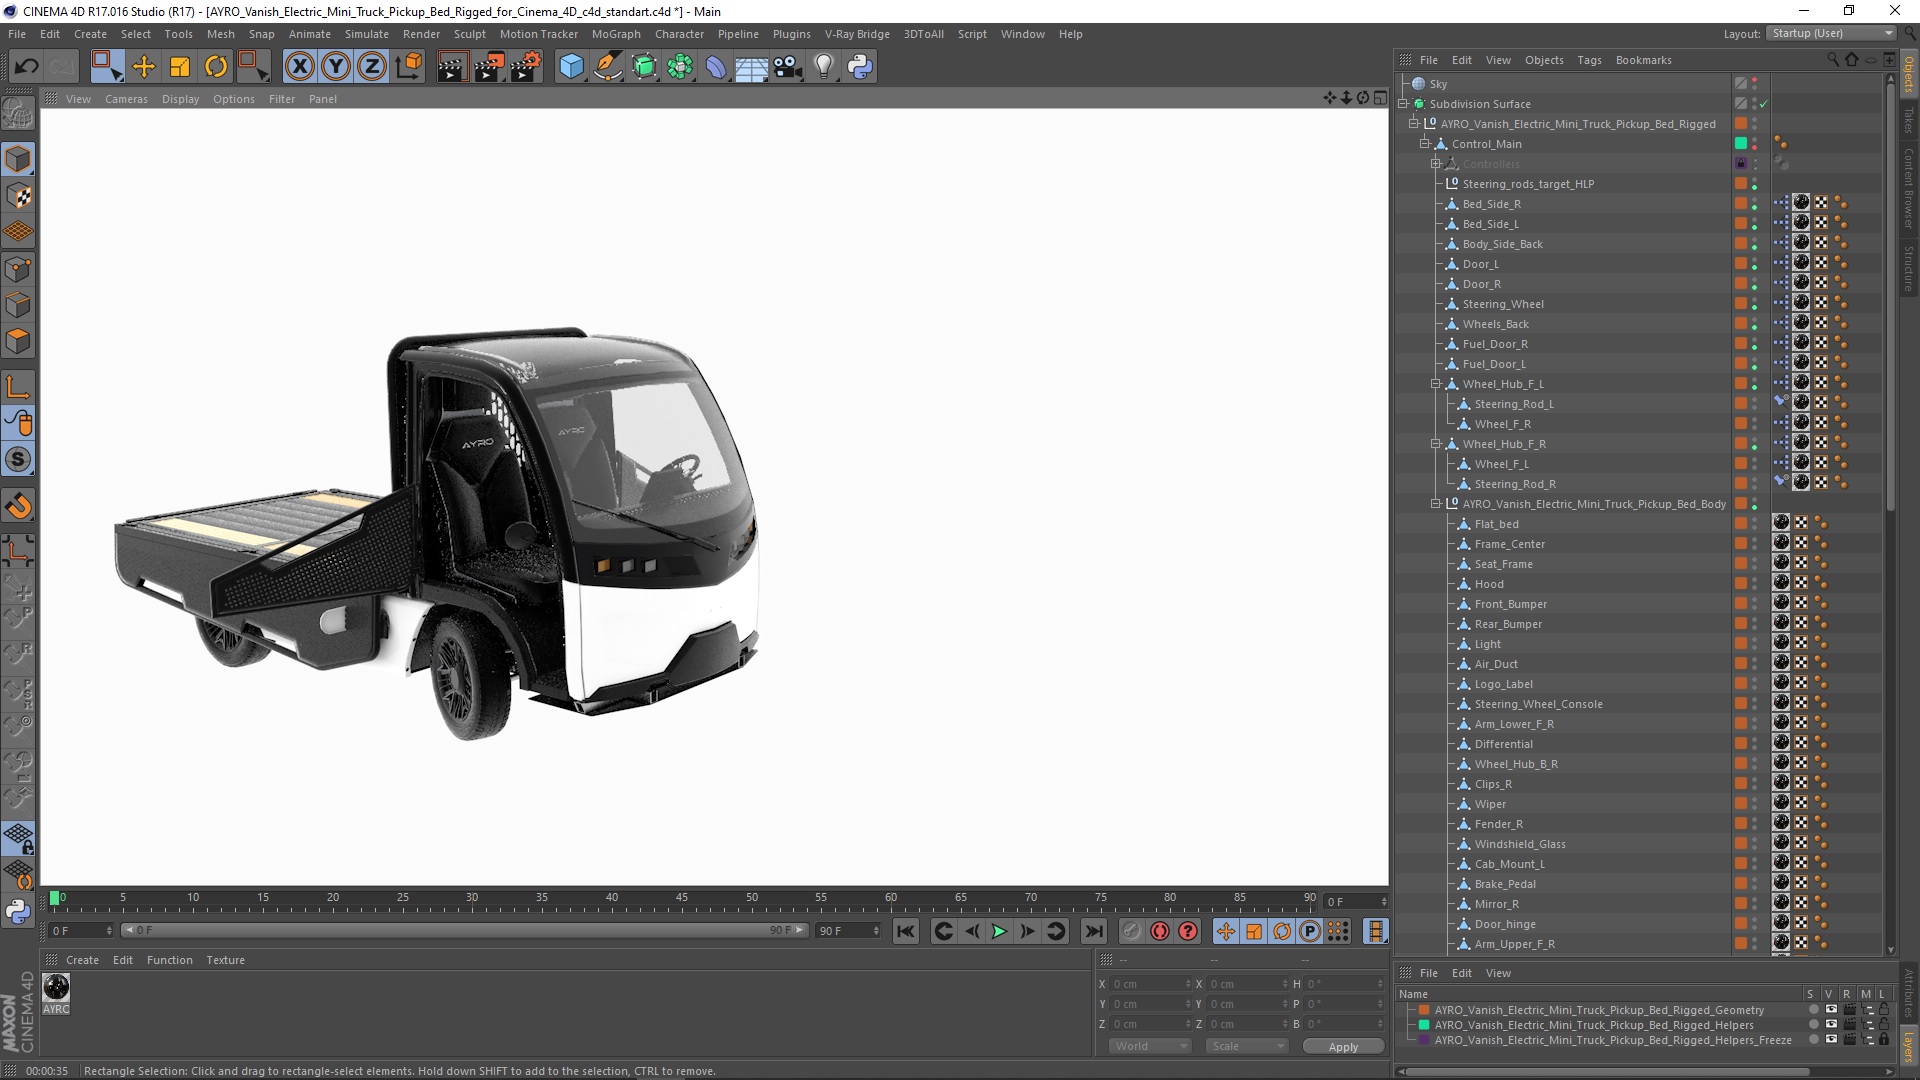Viewport: 1920px width, 1080px height.
Task: Switch to Polygons mode
Action: tap(18, 341)
